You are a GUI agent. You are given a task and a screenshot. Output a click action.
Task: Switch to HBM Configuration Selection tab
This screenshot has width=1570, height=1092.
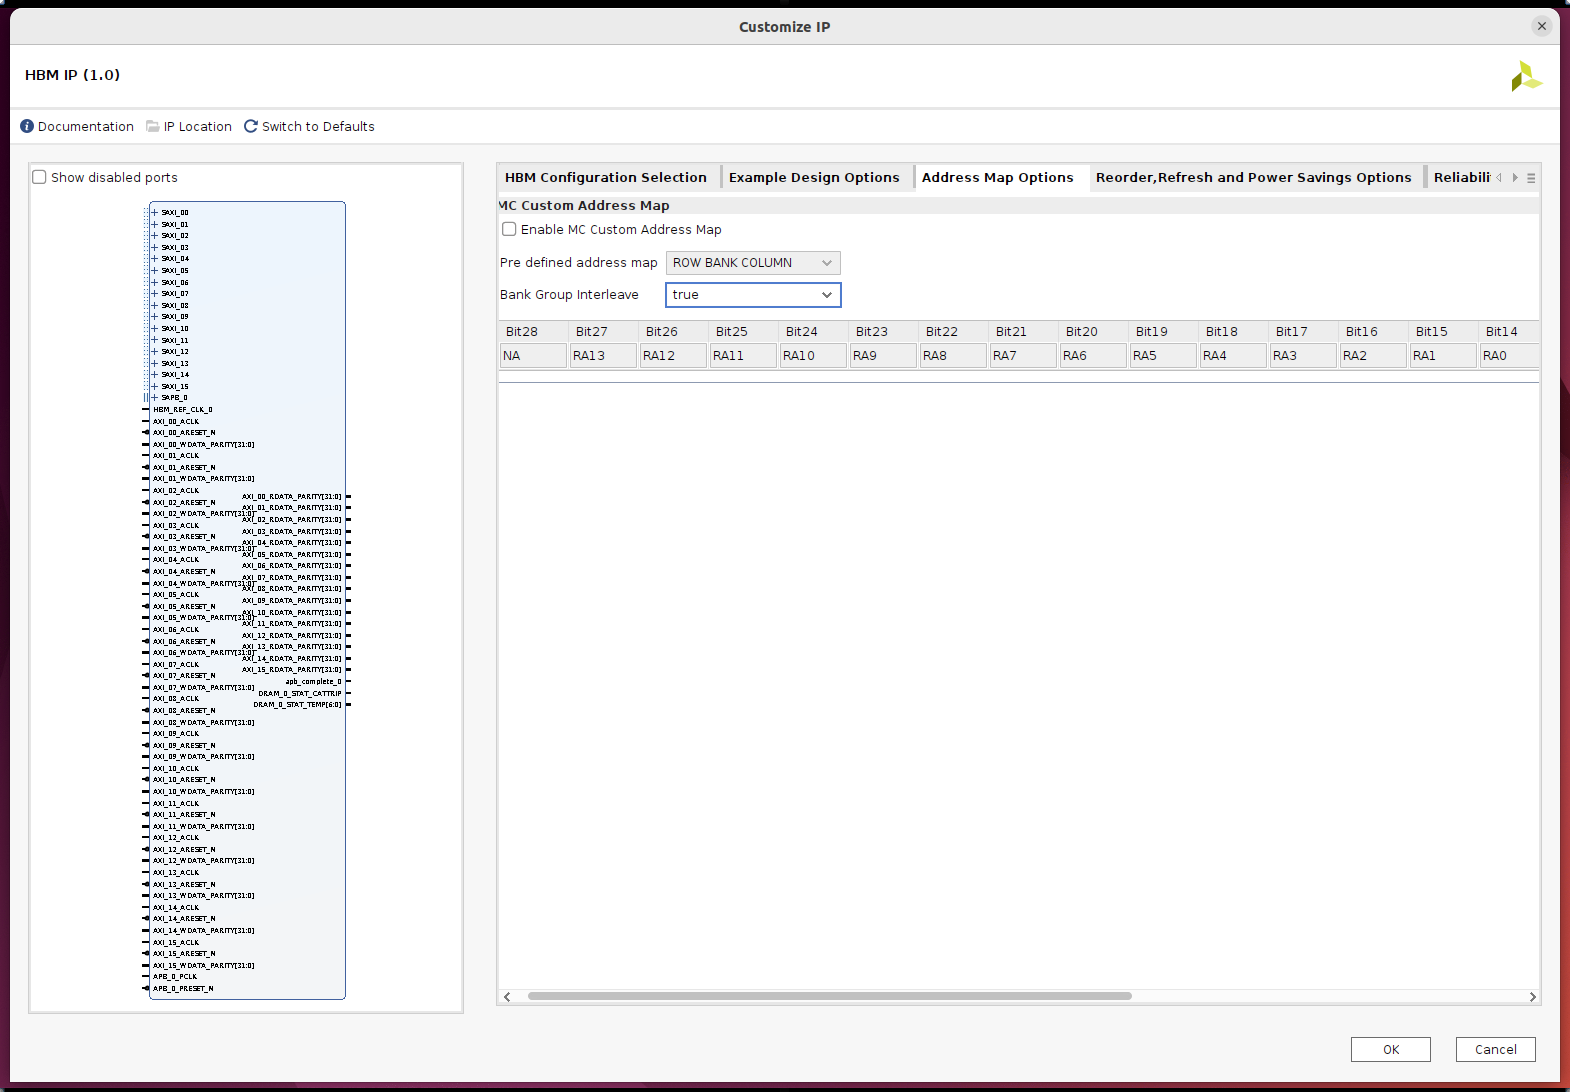605,178
